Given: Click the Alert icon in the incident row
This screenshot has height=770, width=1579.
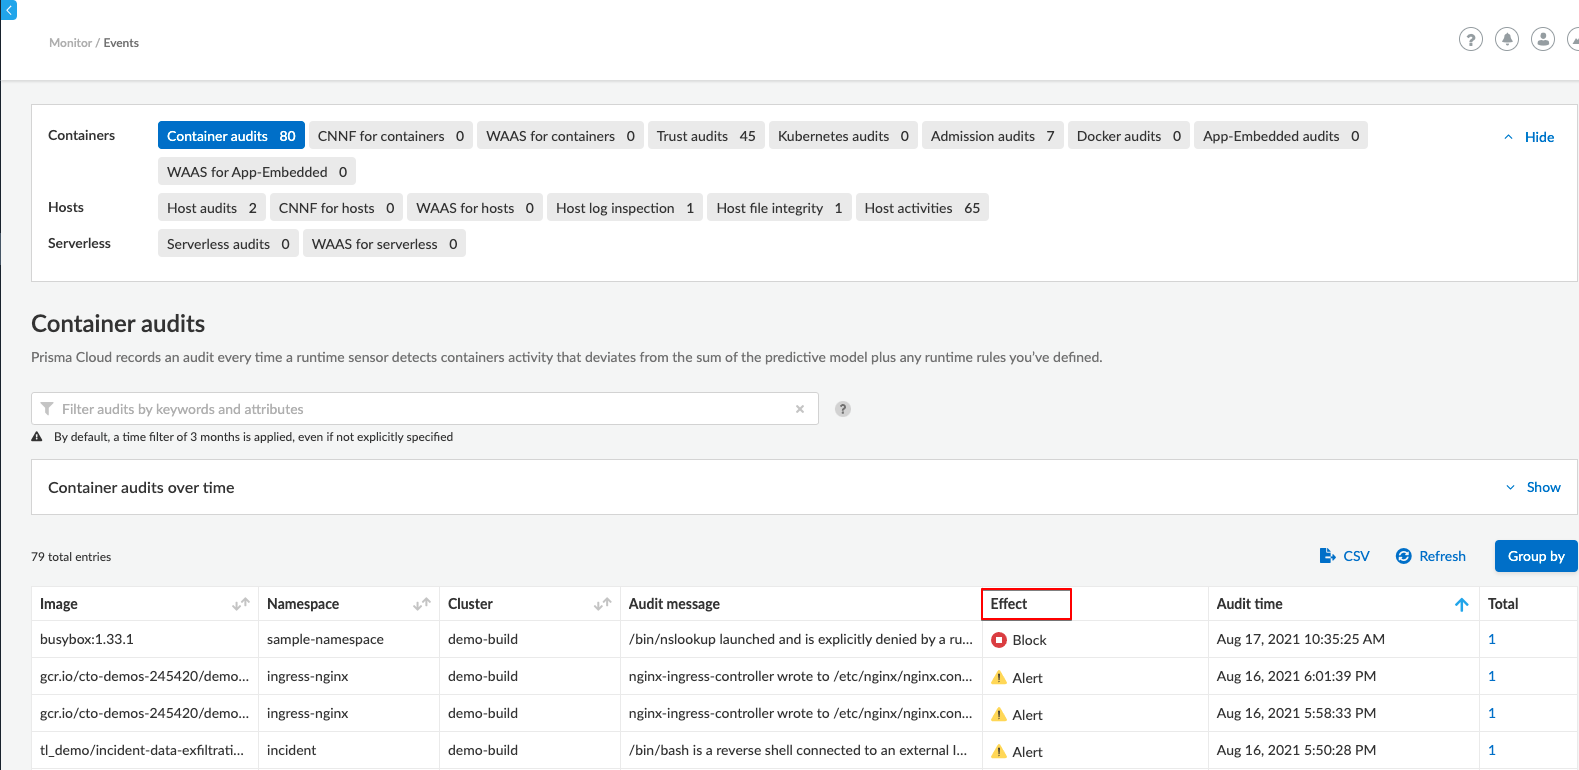Looking at the screenshot, I should [x=998, y=752].
